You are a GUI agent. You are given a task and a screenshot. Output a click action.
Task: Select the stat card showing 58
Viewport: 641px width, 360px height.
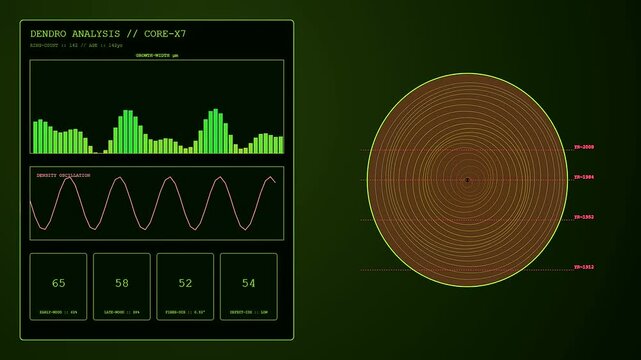(x=122, y=287)
